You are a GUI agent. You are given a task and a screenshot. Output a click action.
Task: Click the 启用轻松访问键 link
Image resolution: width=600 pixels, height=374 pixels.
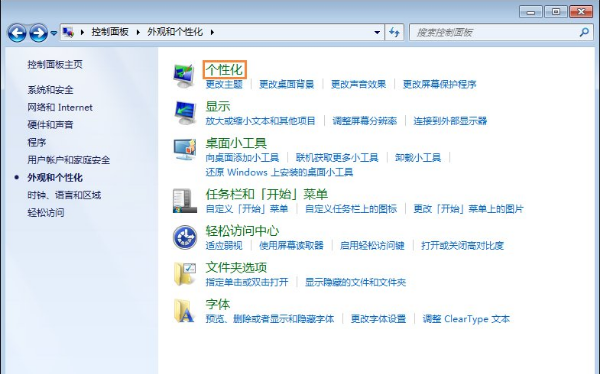tap(372, 245)
